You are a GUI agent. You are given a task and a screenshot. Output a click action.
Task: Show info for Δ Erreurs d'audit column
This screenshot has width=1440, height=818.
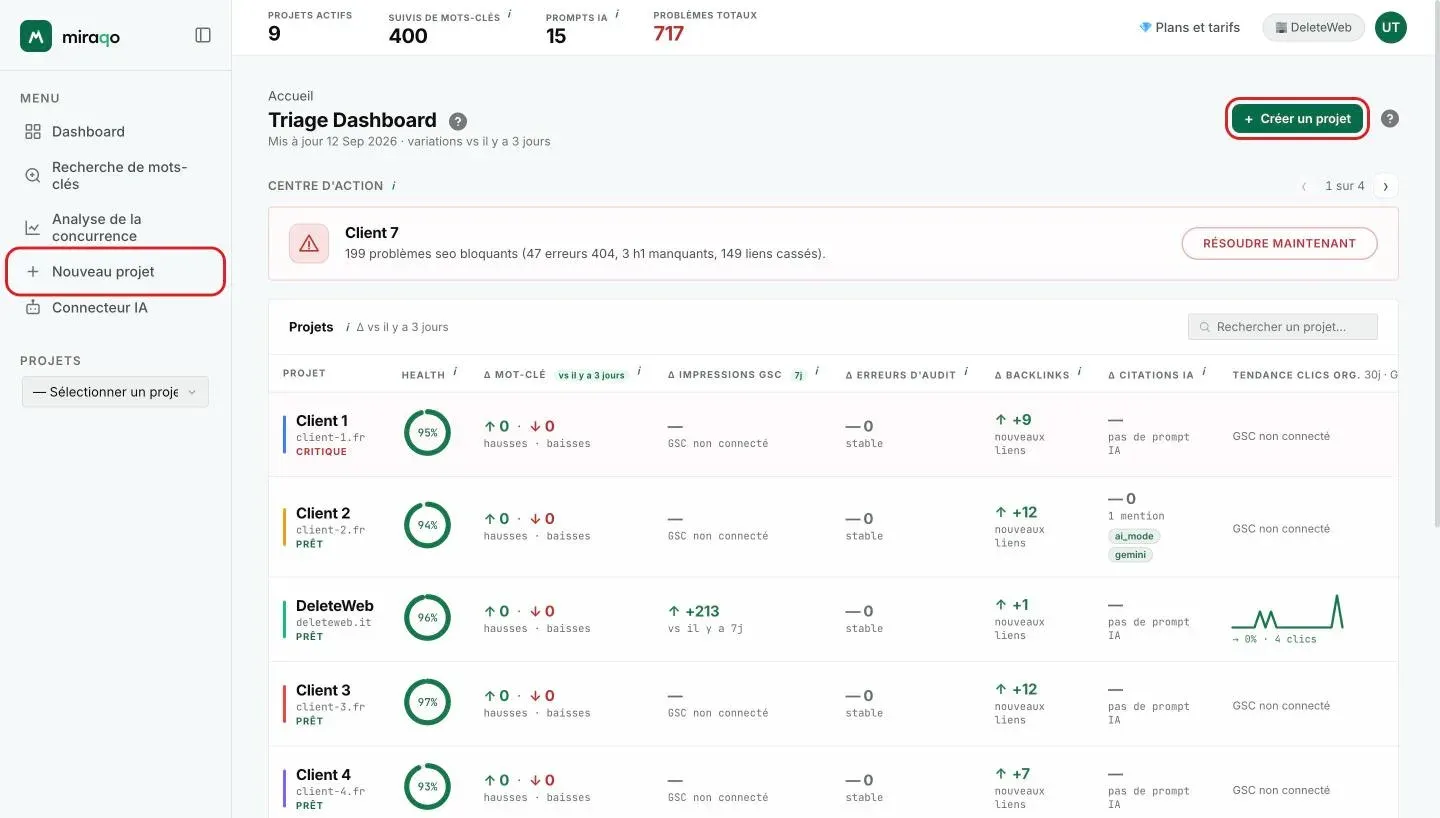point(966,371)
